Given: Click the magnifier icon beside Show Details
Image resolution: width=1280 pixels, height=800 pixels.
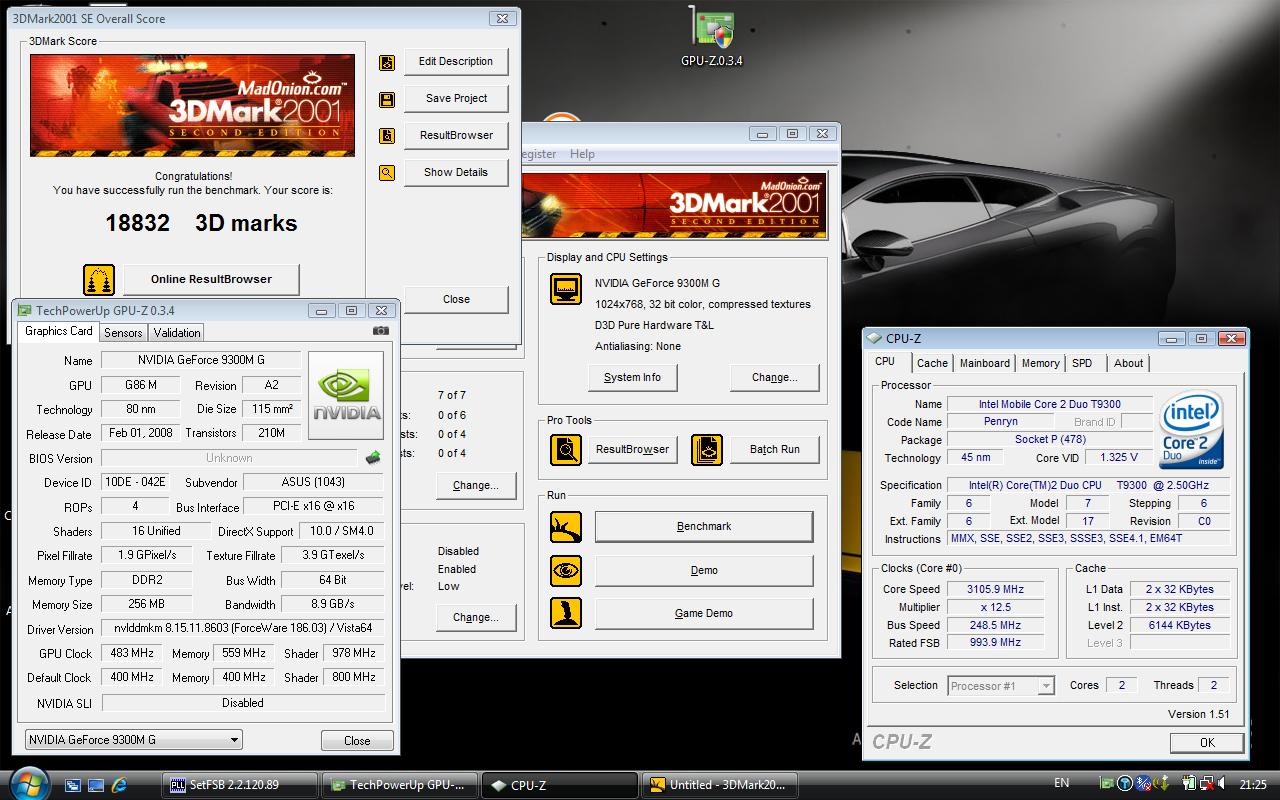Looking at the screenshot, I should [387, 173].
